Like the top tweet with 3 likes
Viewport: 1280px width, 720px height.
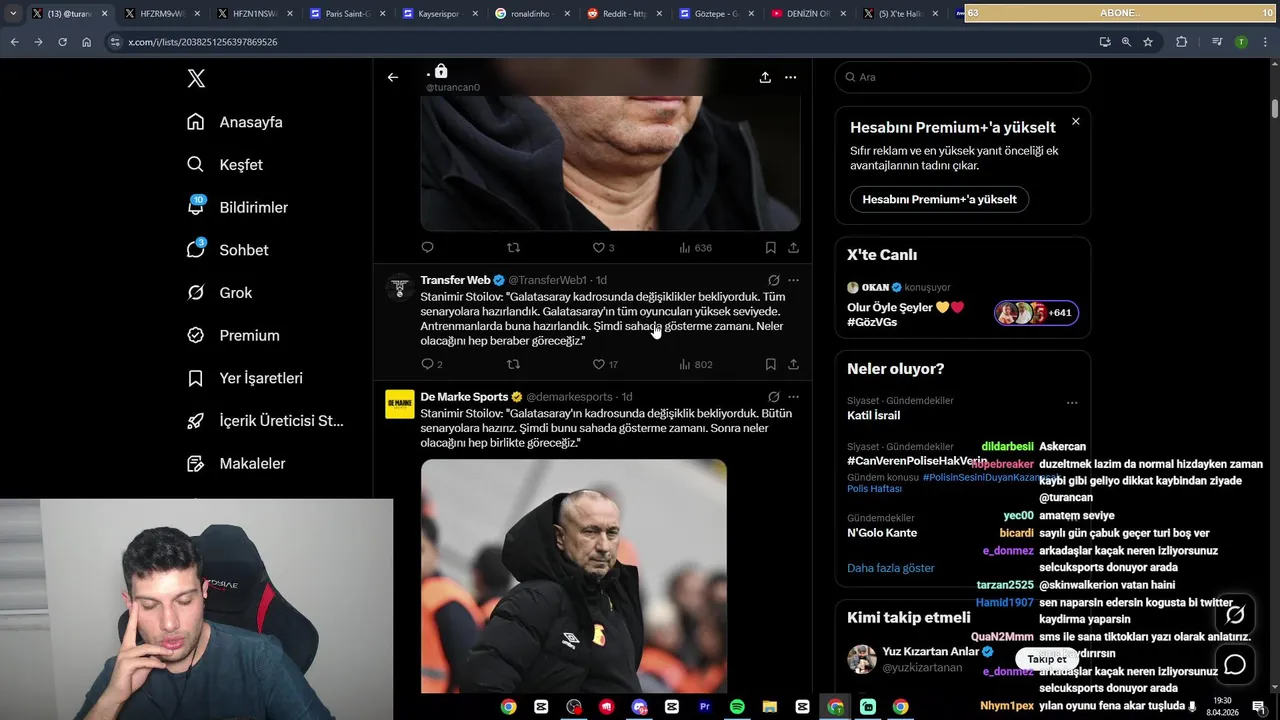tap(603, 248)
